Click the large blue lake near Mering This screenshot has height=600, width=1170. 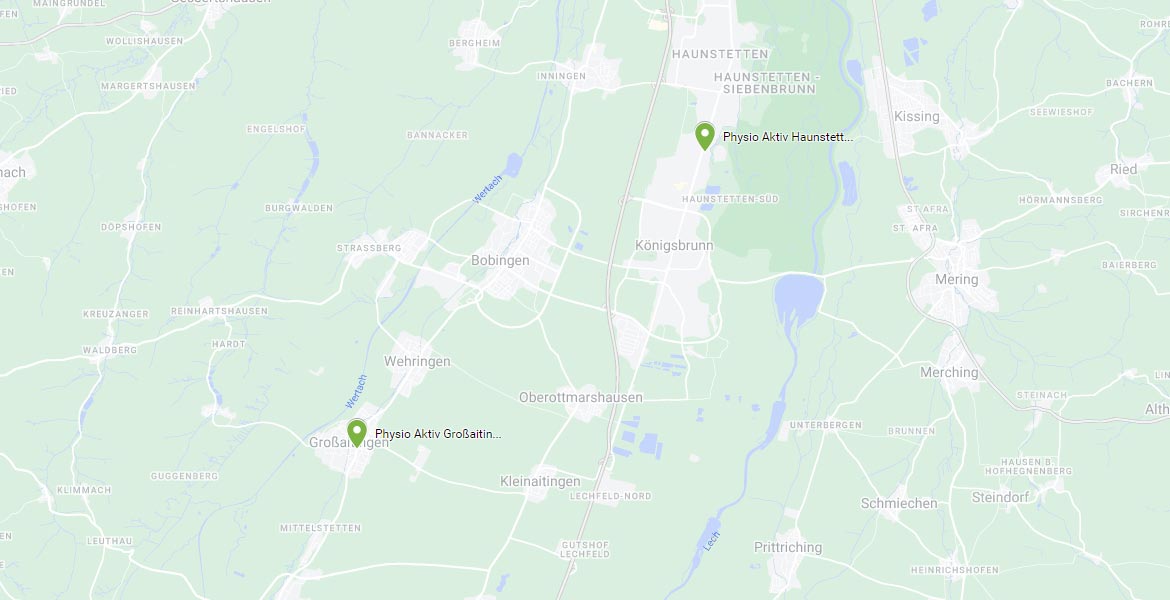[x=798, y=297]
